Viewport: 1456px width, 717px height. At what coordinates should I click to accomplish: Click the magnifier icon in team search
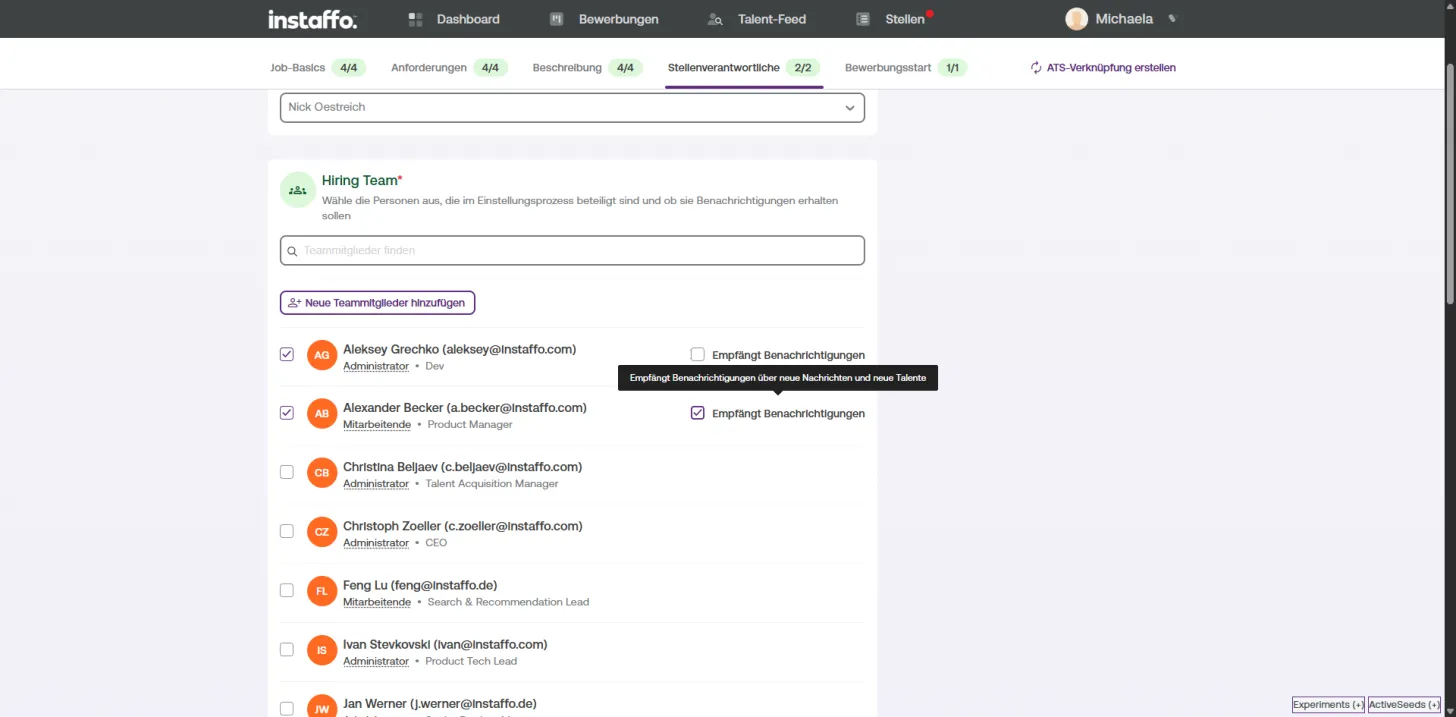pos(292,251)
